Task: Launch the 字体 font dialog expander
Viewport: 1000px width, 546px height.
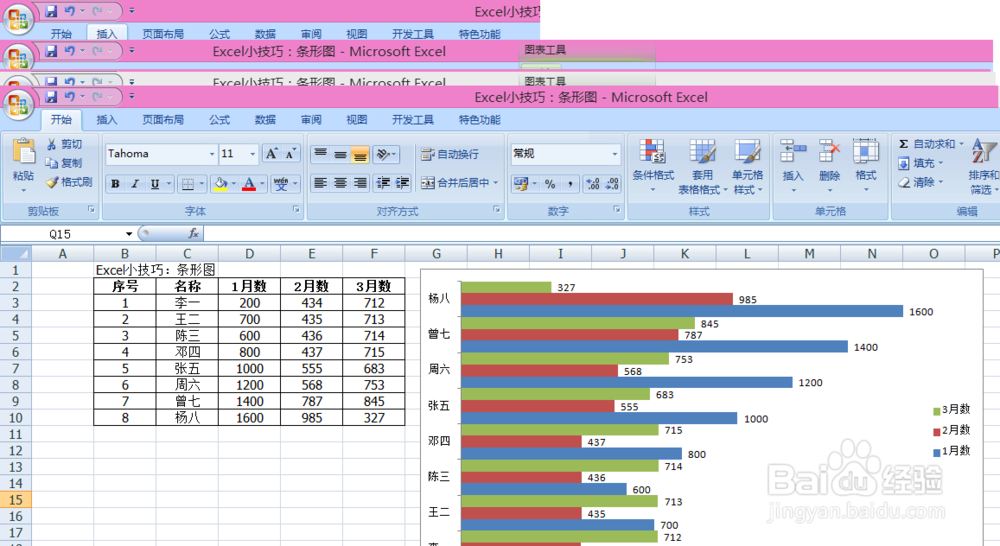Action: pos(297,209)
